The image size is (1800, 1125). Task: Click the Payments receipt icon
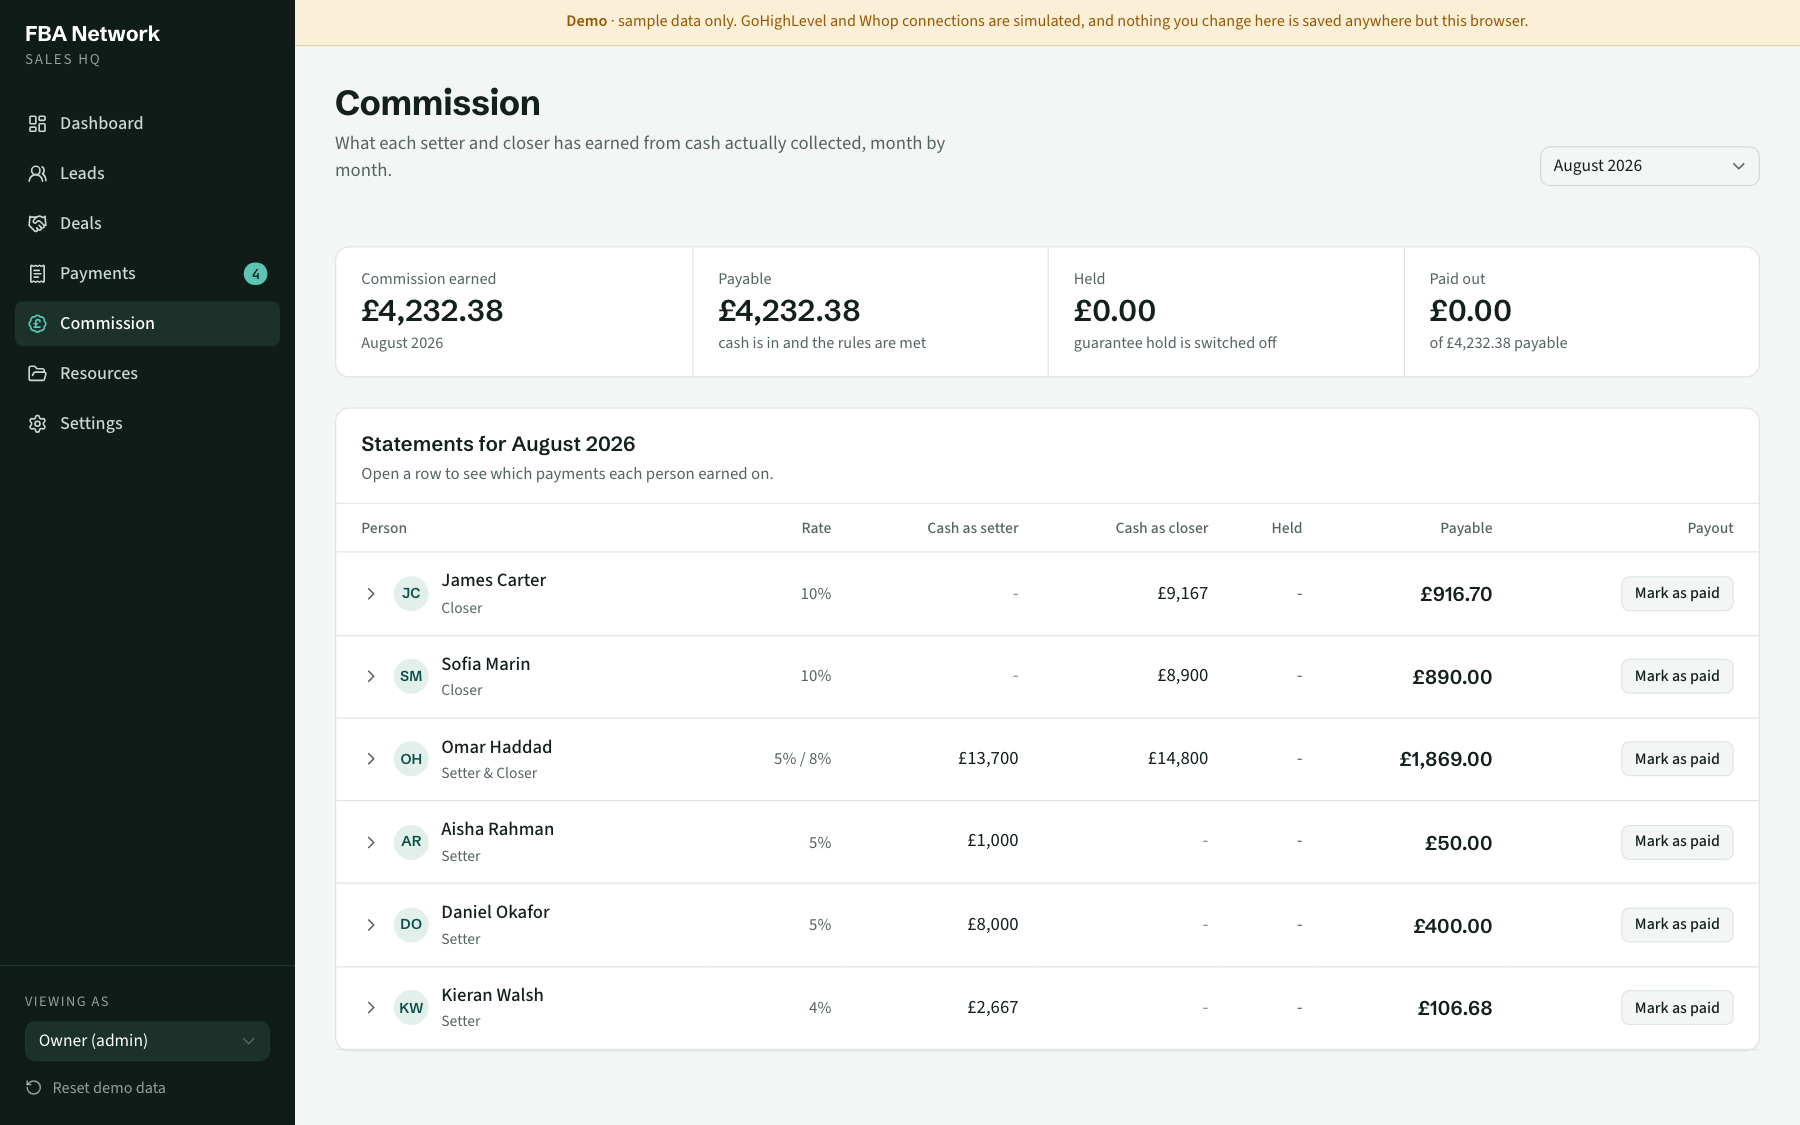pyautogui.click(x=37, y=273)
